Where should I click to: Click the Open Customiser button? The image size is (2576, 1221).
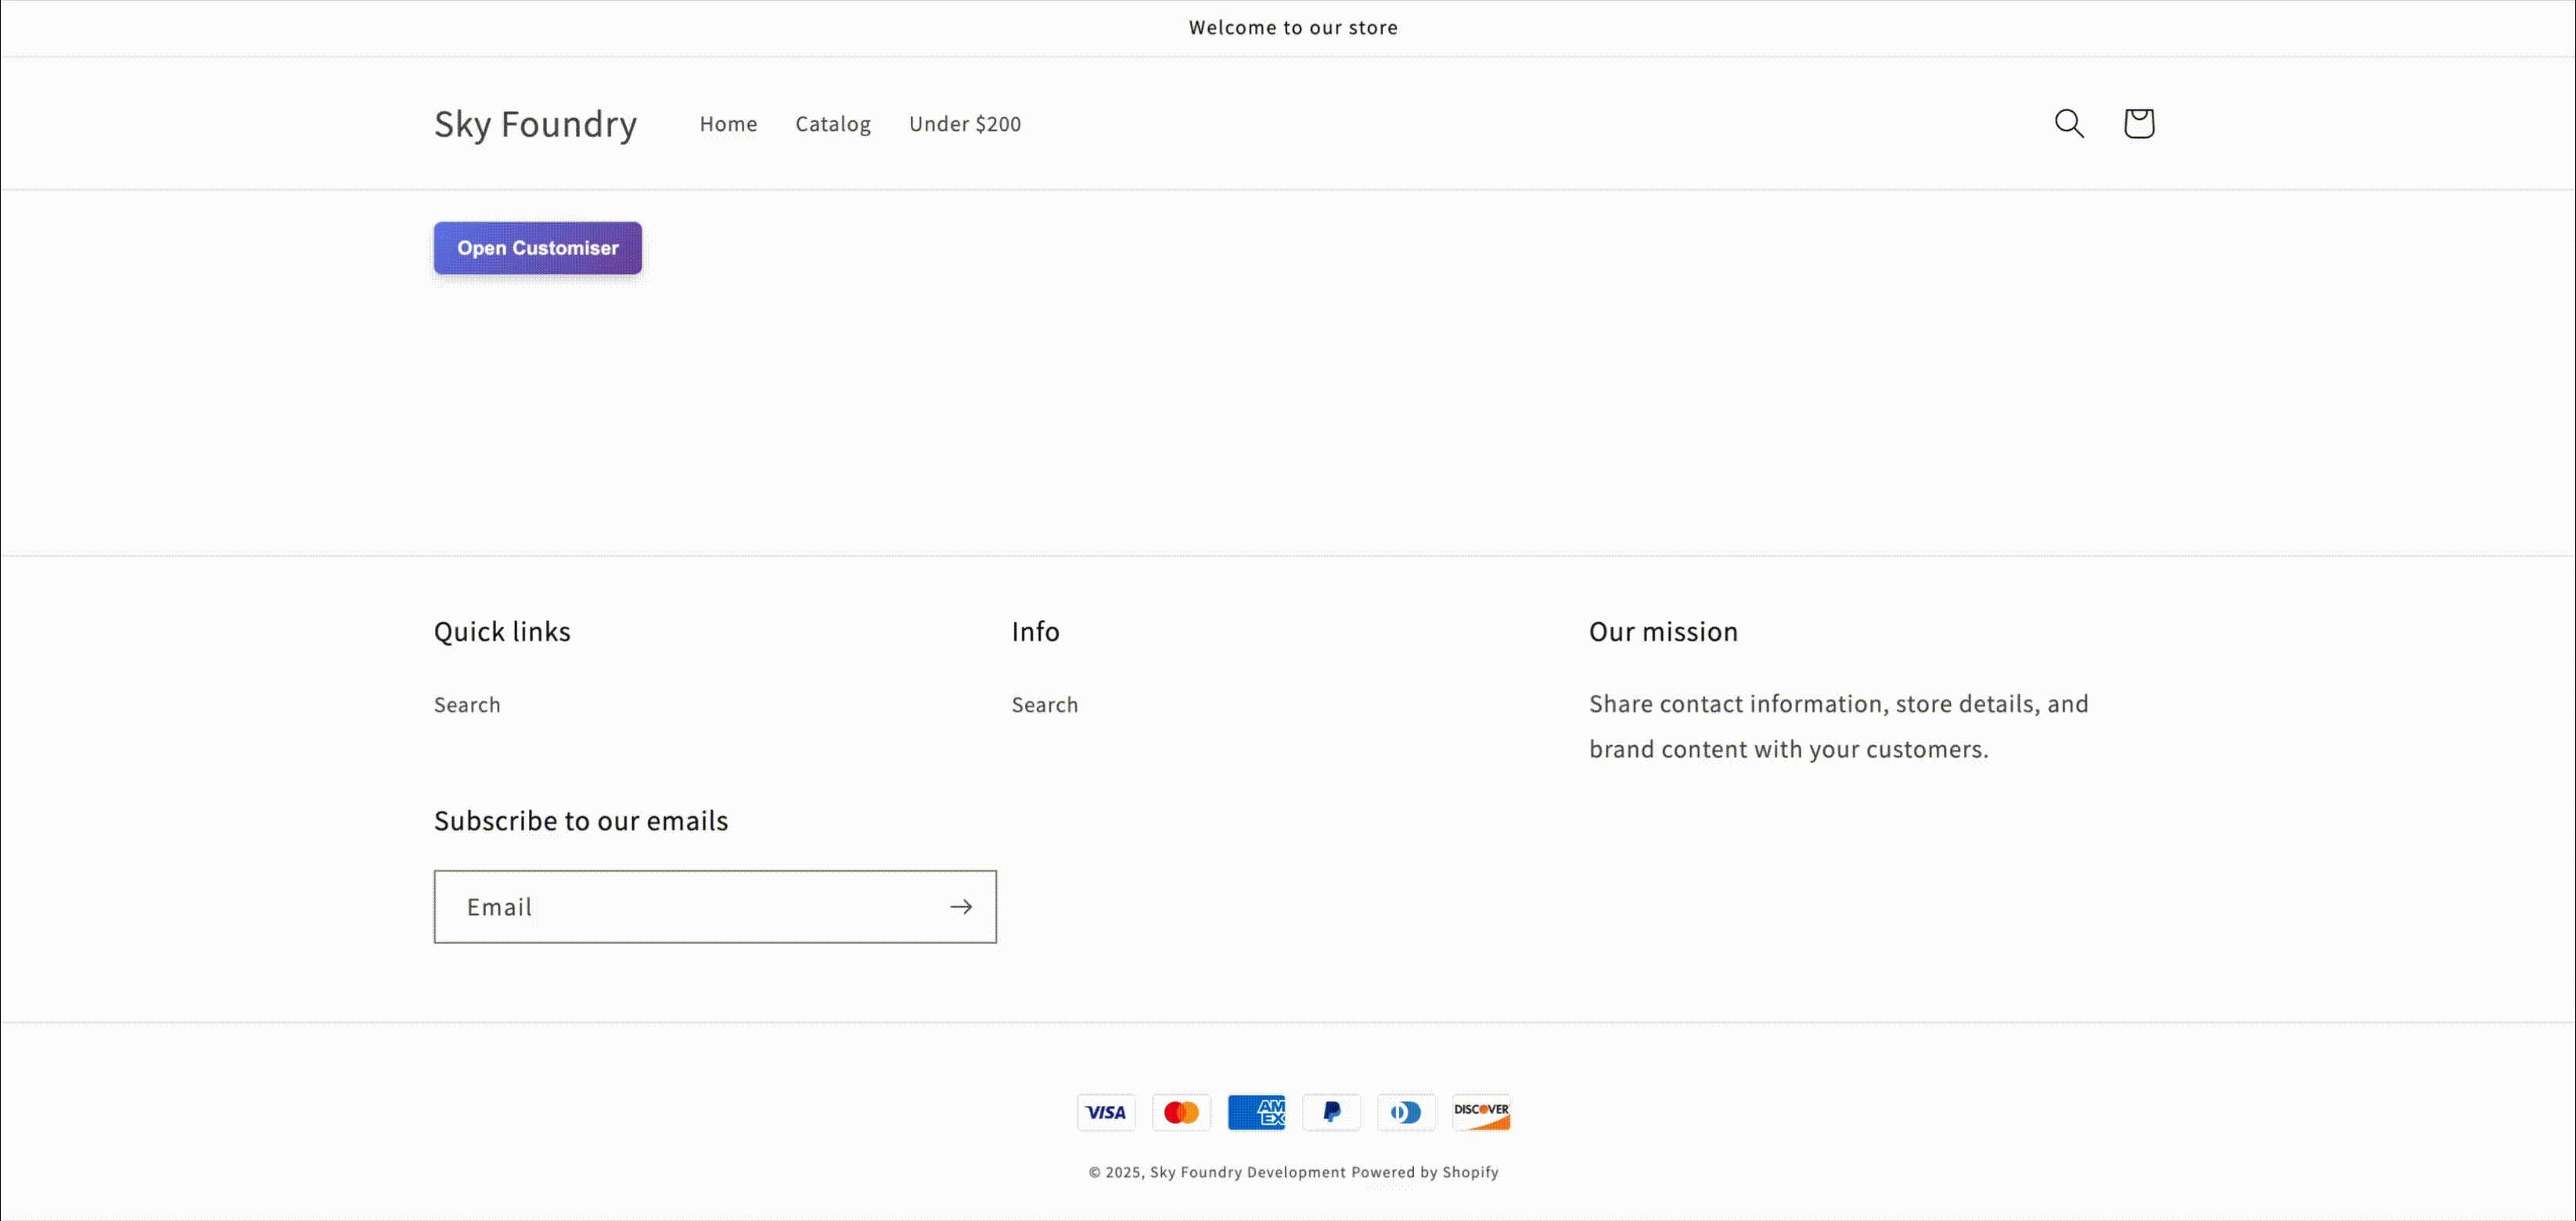(x=537, y=248)
